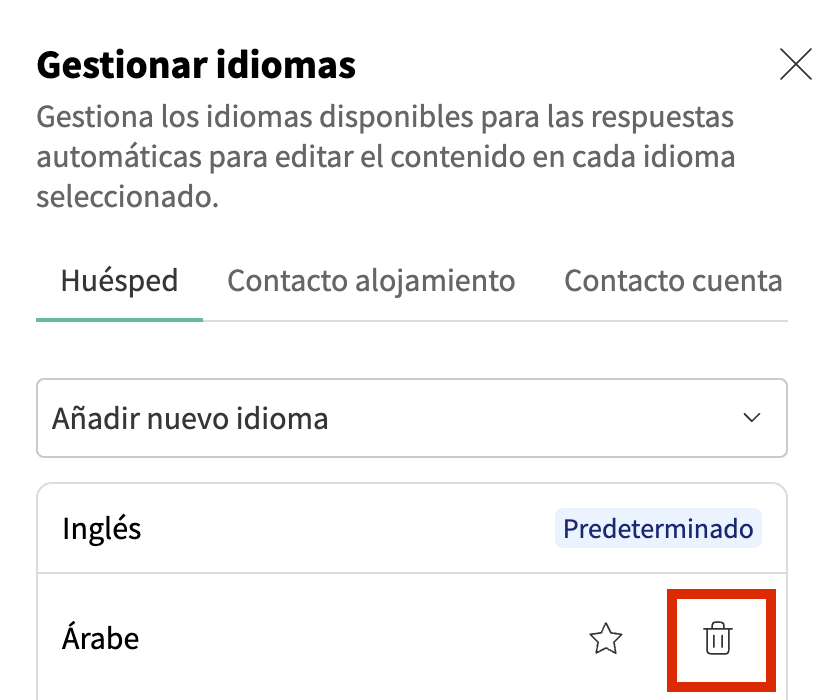Close the Gestionar idiomas dialog

[795, 65]
